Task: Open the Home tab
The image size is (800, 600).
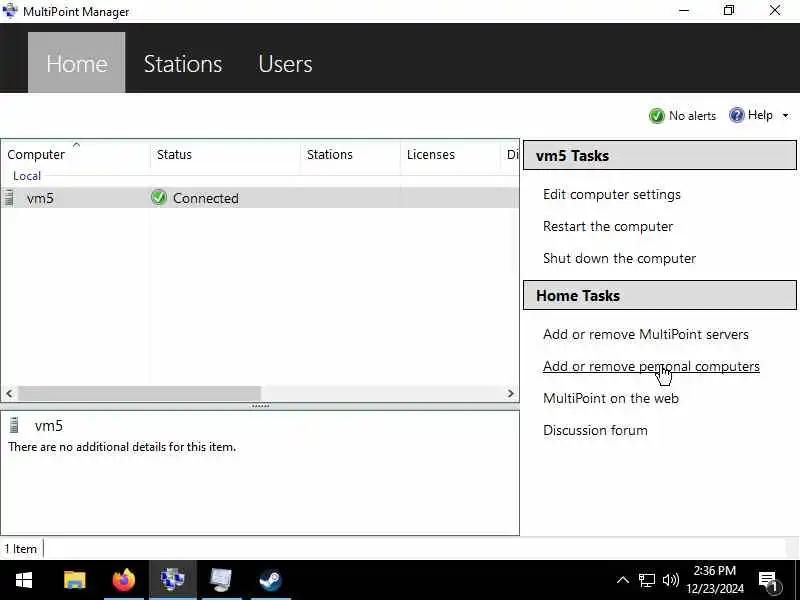Action: point(77,63)
